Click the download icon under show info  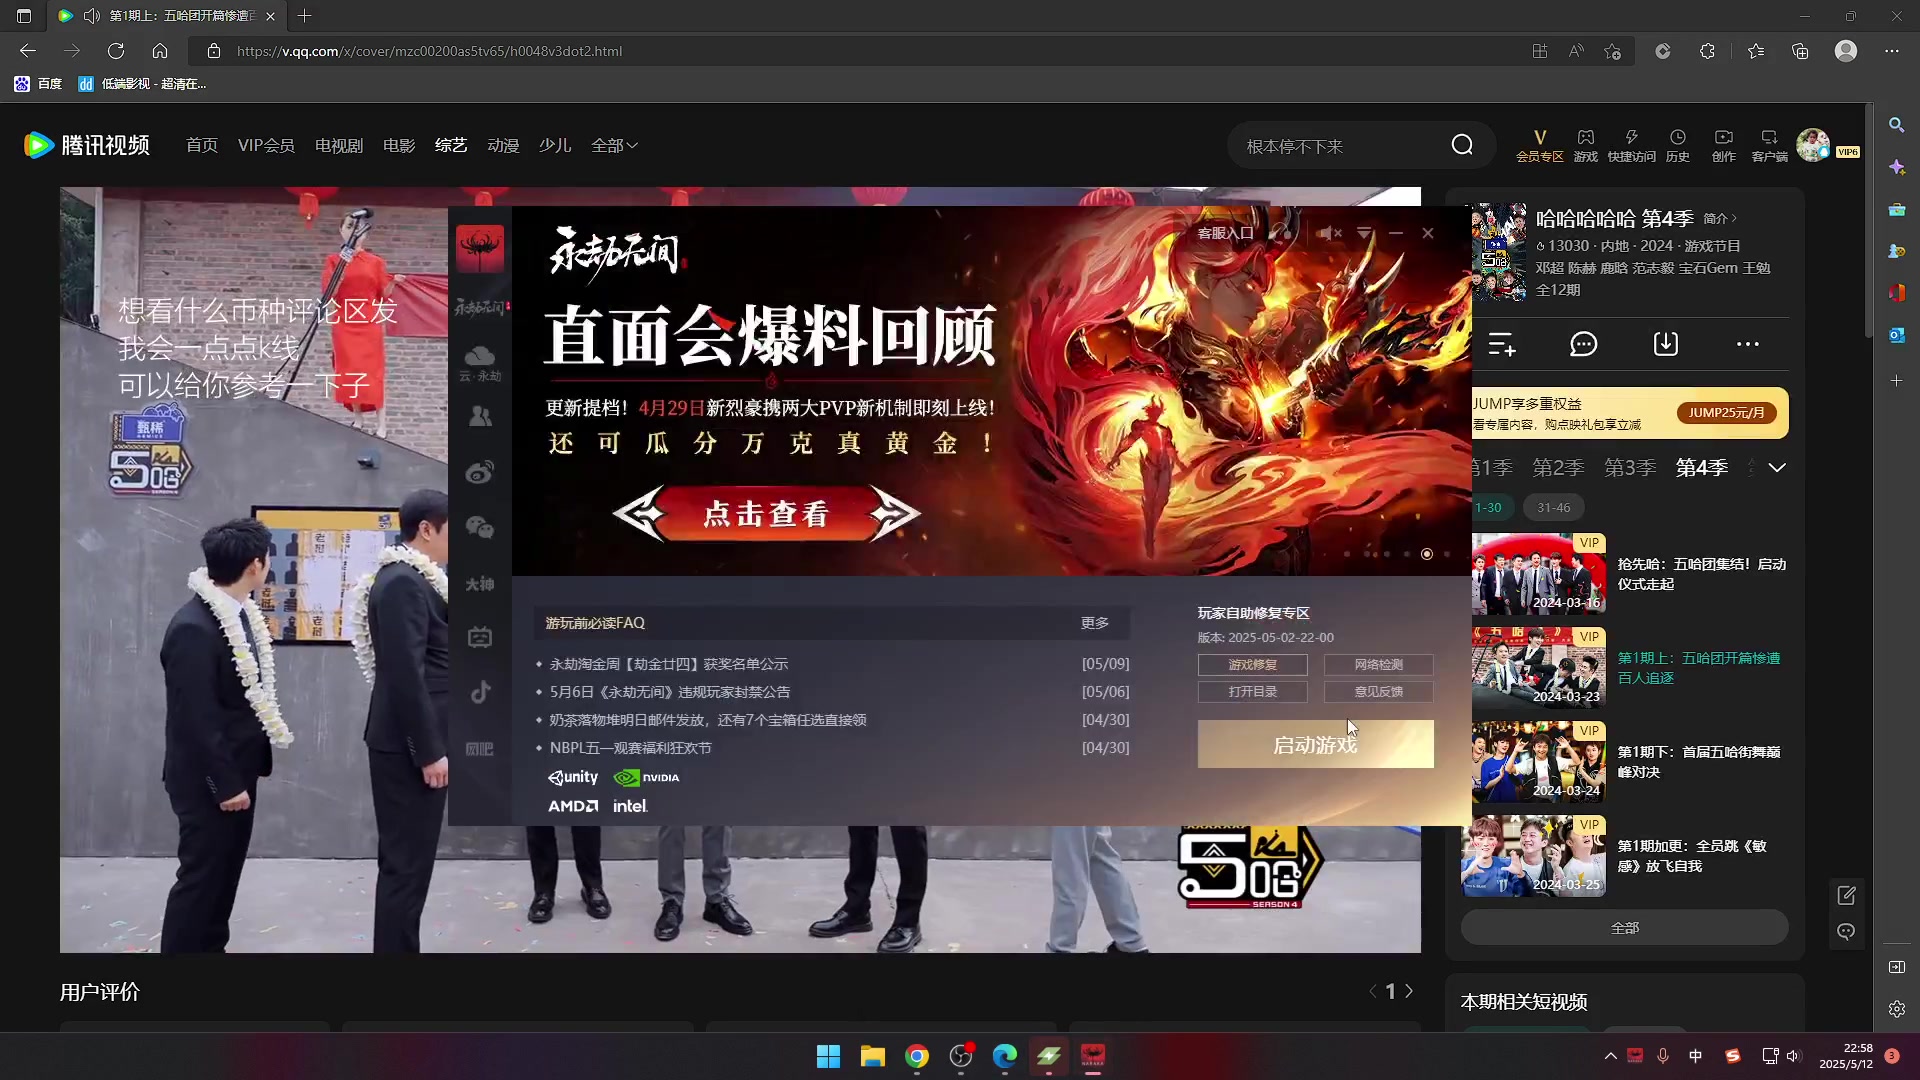point(1666,345)
